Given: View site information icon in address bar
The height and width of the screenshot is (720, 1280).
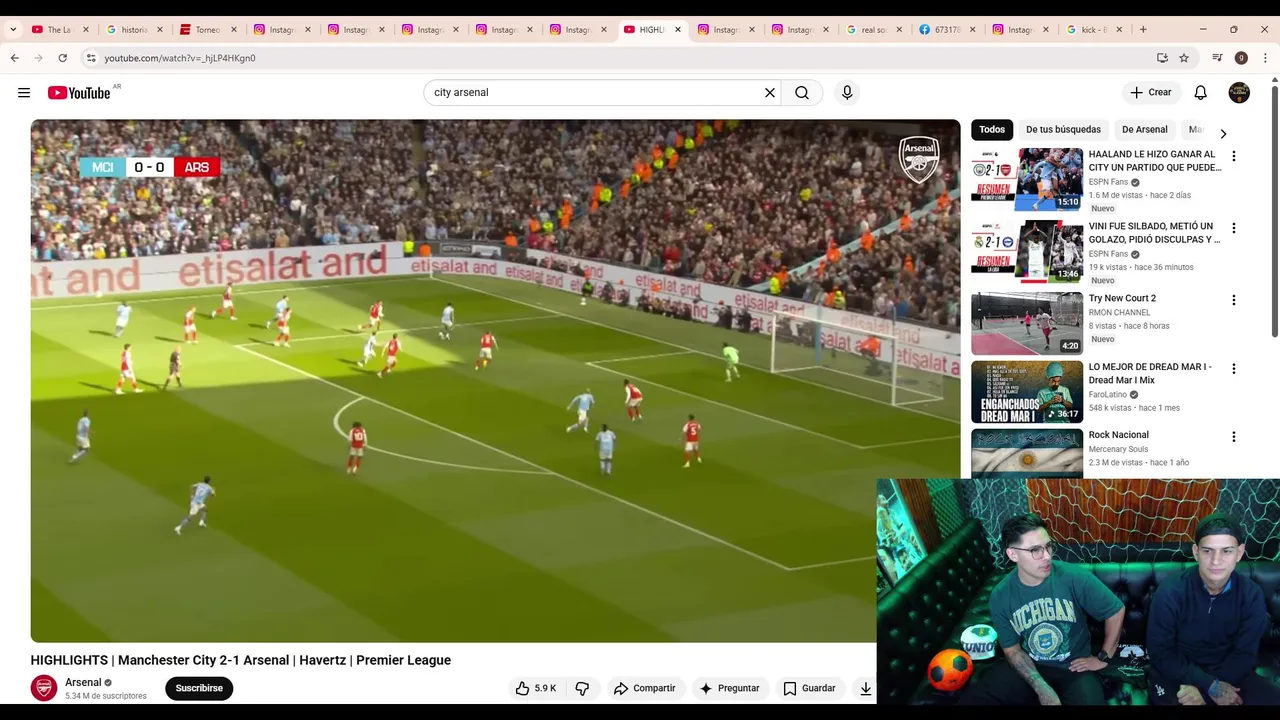Looking at the screenshot, I should pos(90,58).
